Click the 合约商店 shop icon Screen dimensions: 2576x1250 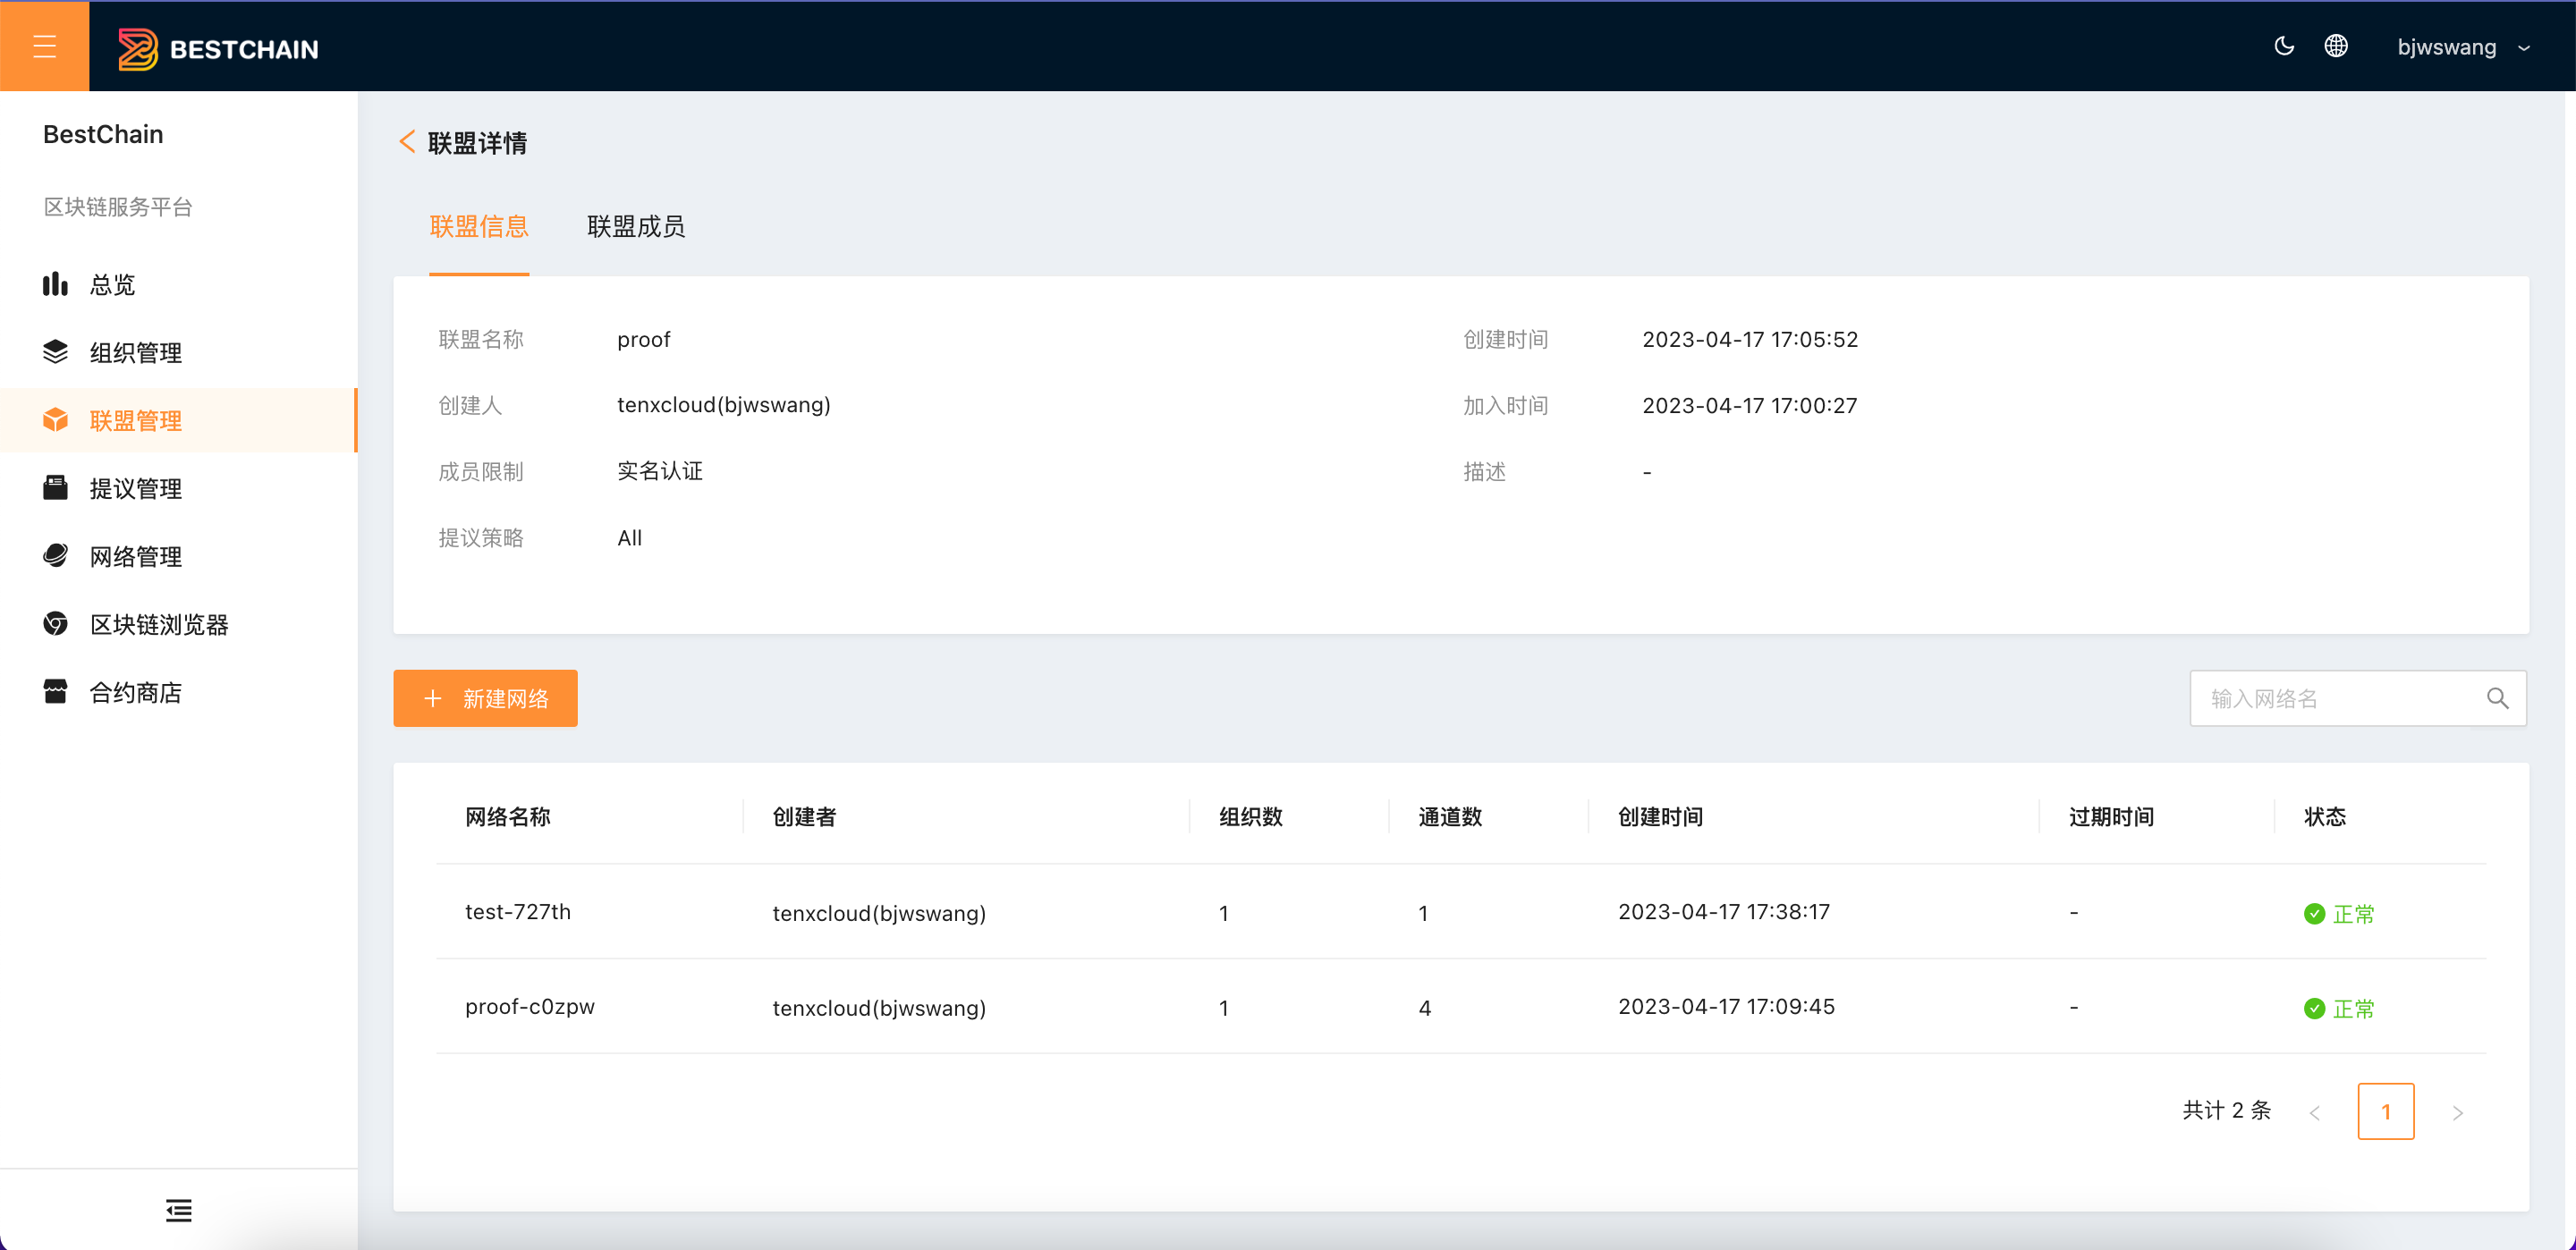click(x=55, y=692)
